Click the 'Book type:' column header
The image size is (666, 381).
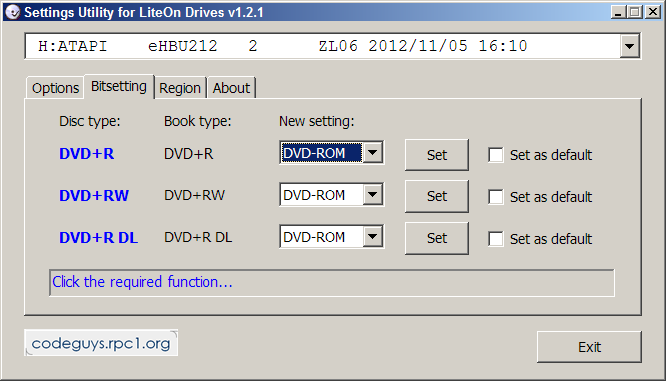(x=198, y=121)
